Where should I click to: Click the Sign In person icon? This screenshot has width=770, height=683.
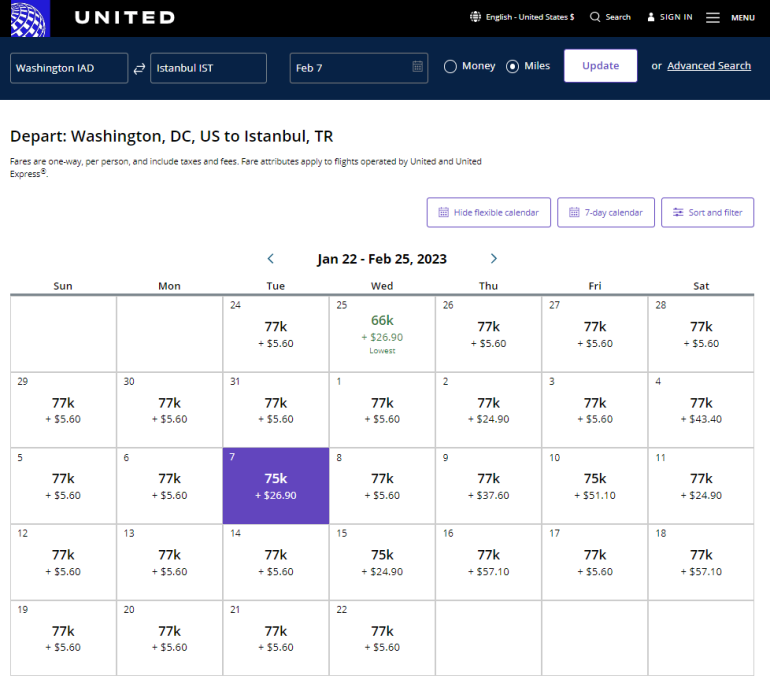[x=651, y=17]
